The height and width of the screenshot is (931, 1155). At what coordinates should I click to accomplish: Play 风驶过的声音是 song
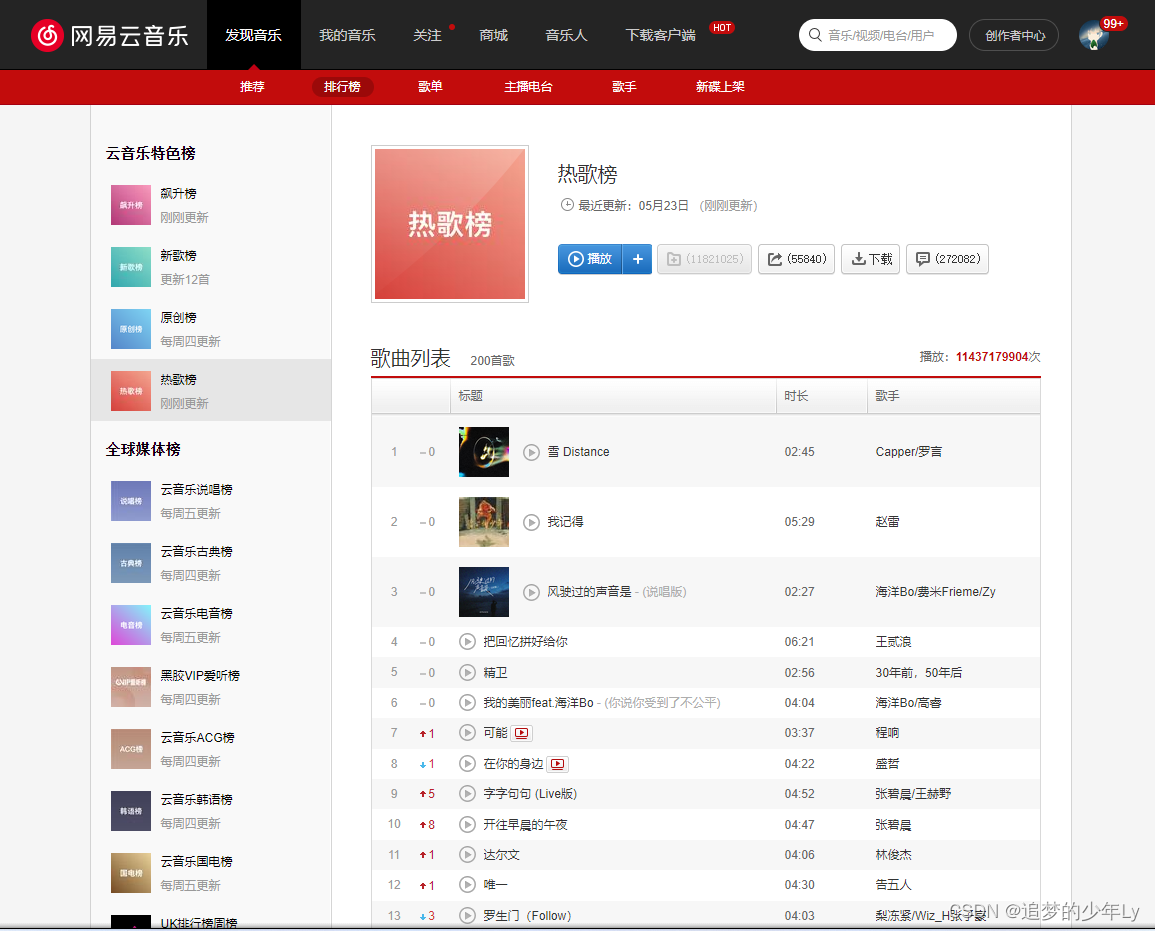tap(531, 592)
